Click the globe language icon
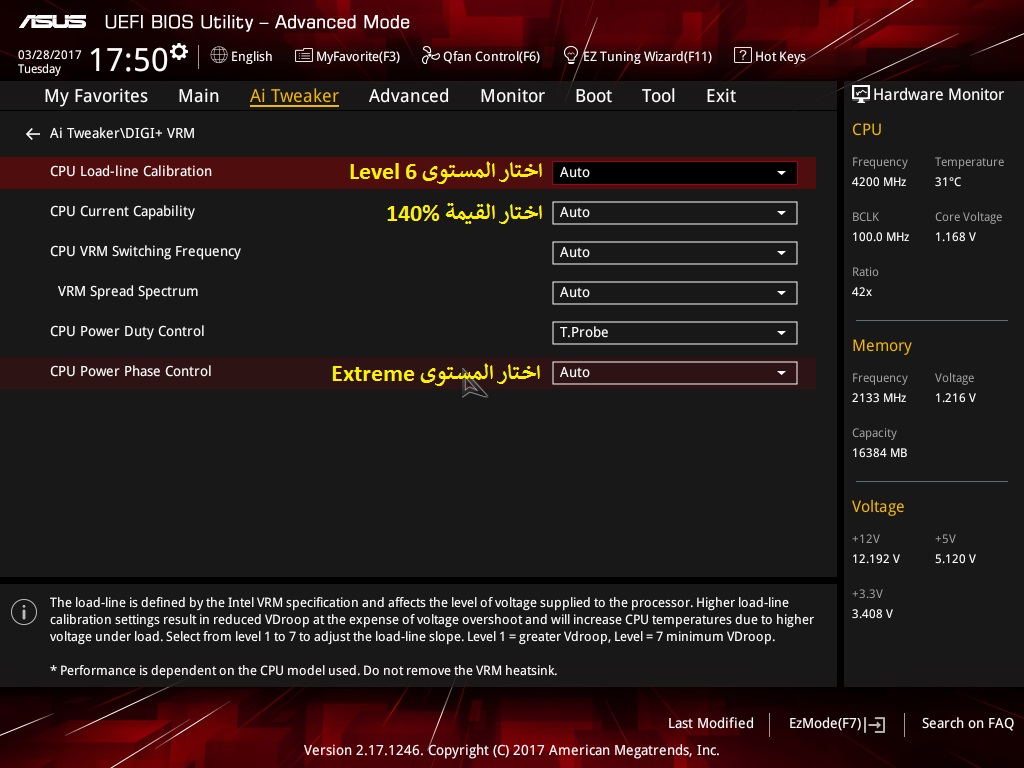The width and height of the screenshot is (1024, 768). pos(219,56)
